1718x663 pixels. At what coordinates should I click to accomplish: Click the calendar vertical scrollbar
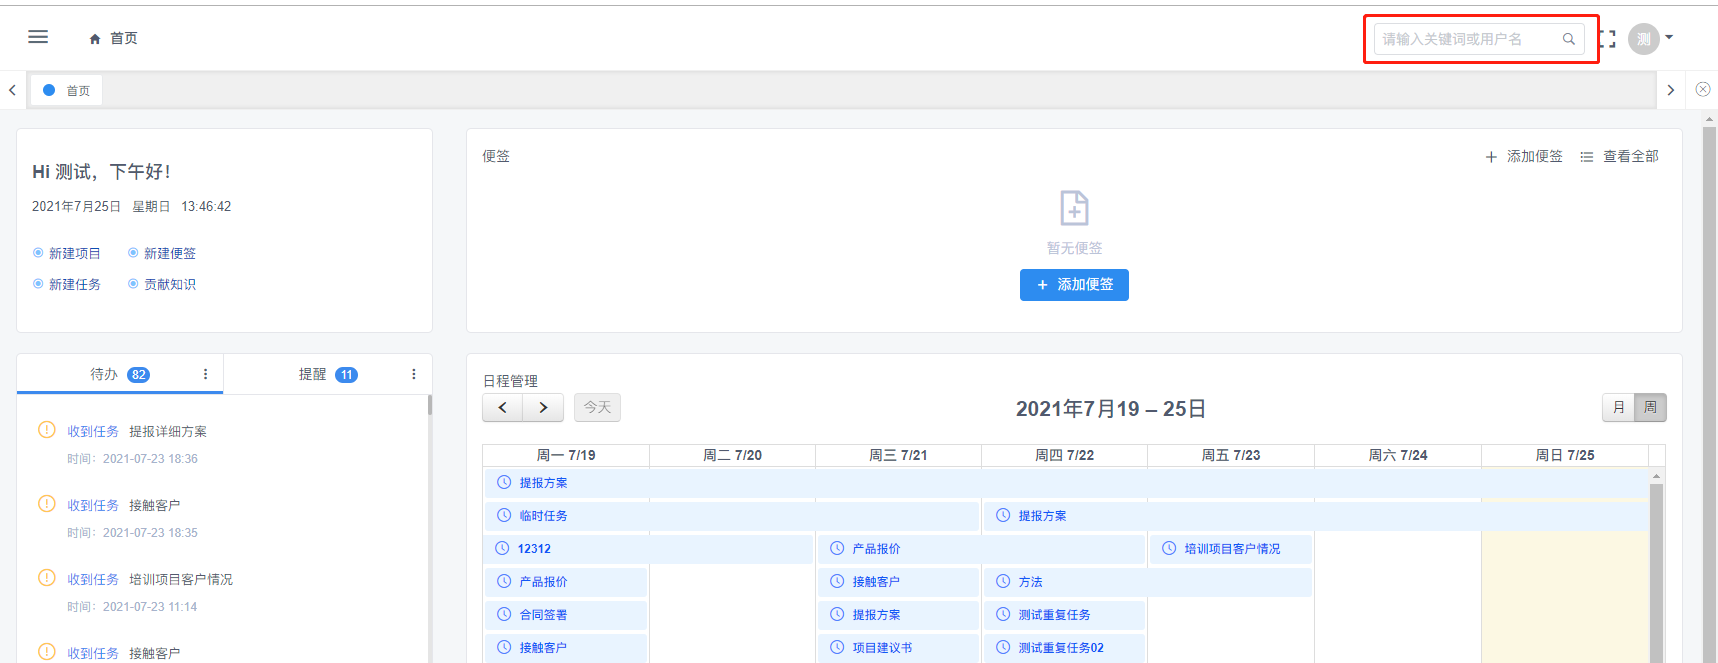(x=1656, y=573)
